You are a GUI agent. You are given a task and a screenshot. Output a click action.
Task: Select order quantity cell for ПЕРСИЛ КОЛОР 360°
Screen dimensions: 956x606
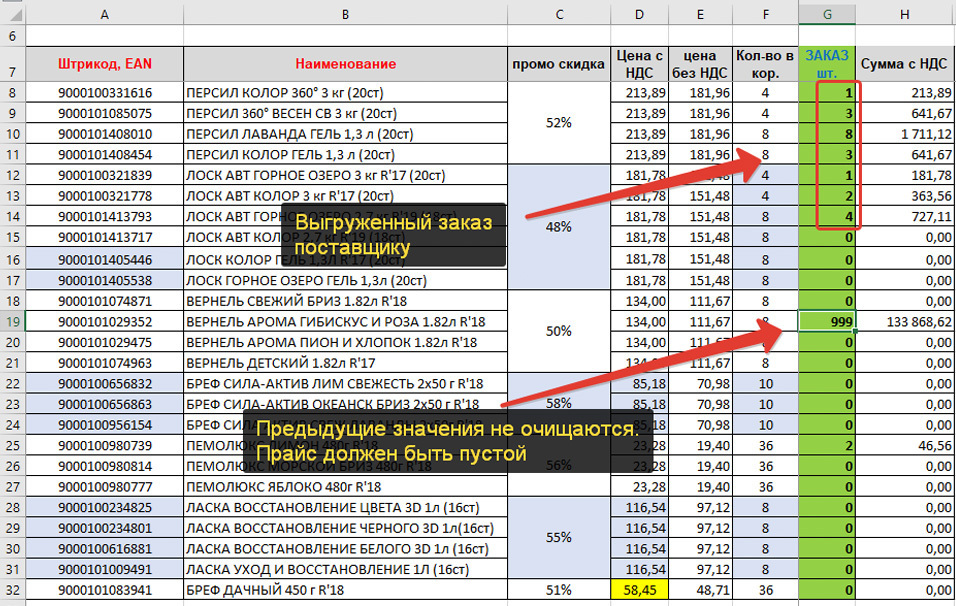[827, 93]
